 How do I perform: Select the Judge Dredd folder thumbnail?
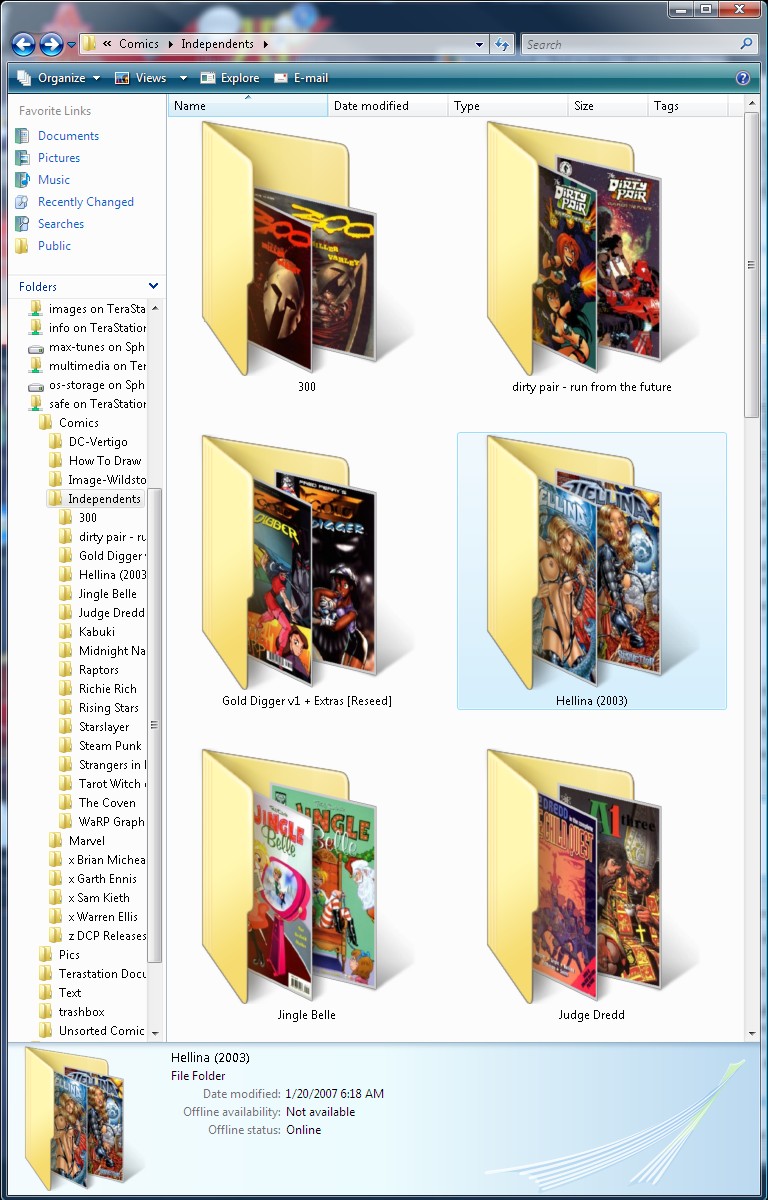pos(592,886)
